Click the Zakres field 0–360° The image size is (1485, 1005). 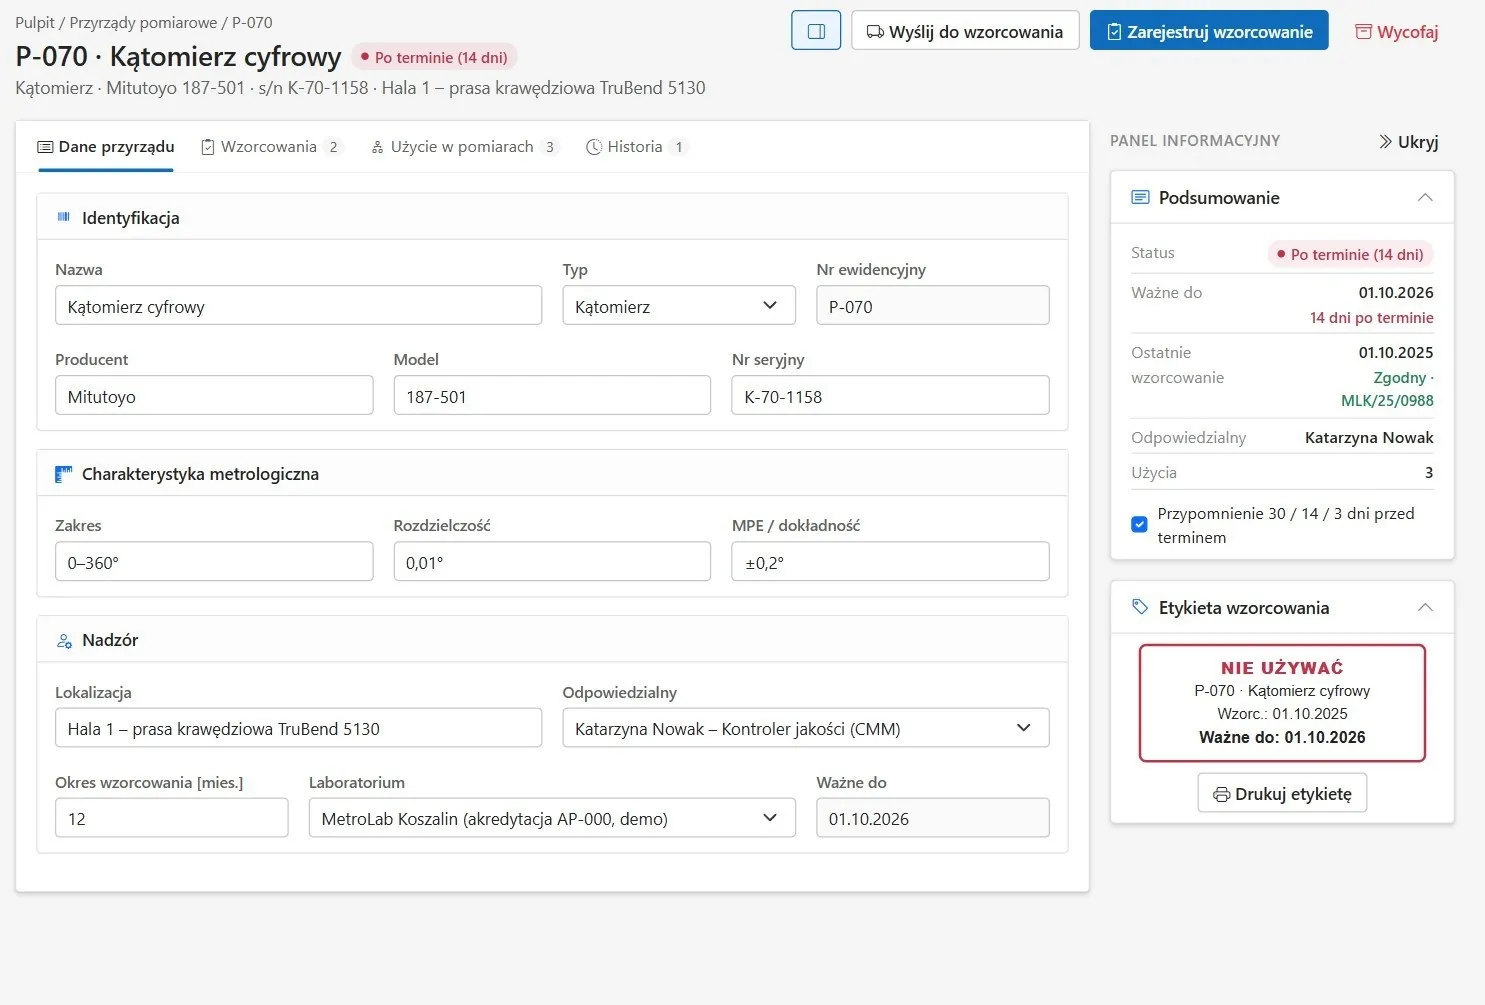(x=214, y=562)
